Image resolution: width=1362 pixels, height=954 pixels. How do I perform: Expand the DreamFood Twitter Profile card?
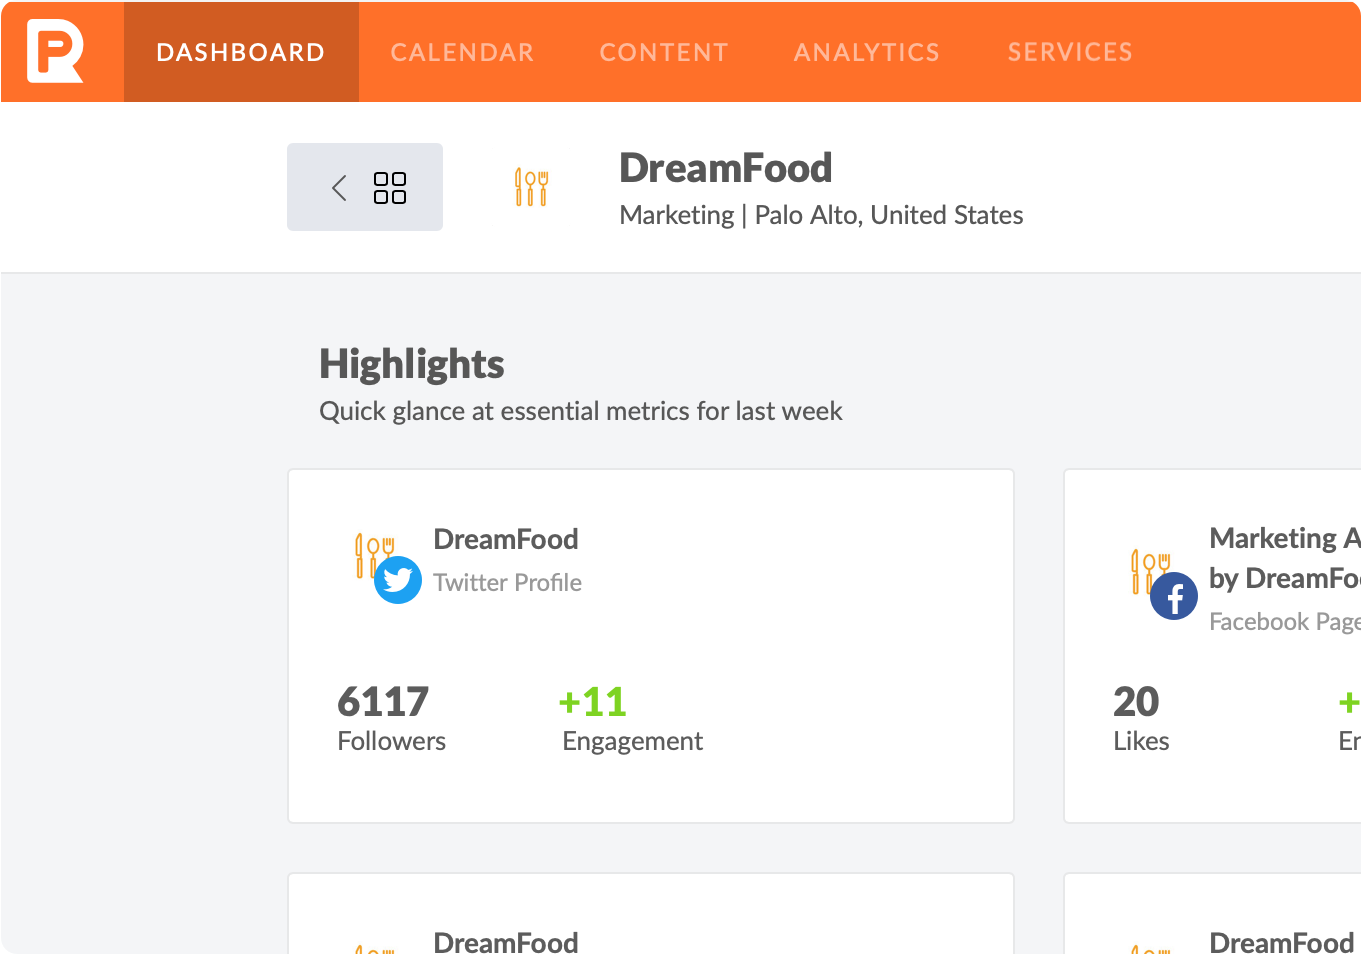click(x=650, y=645)
